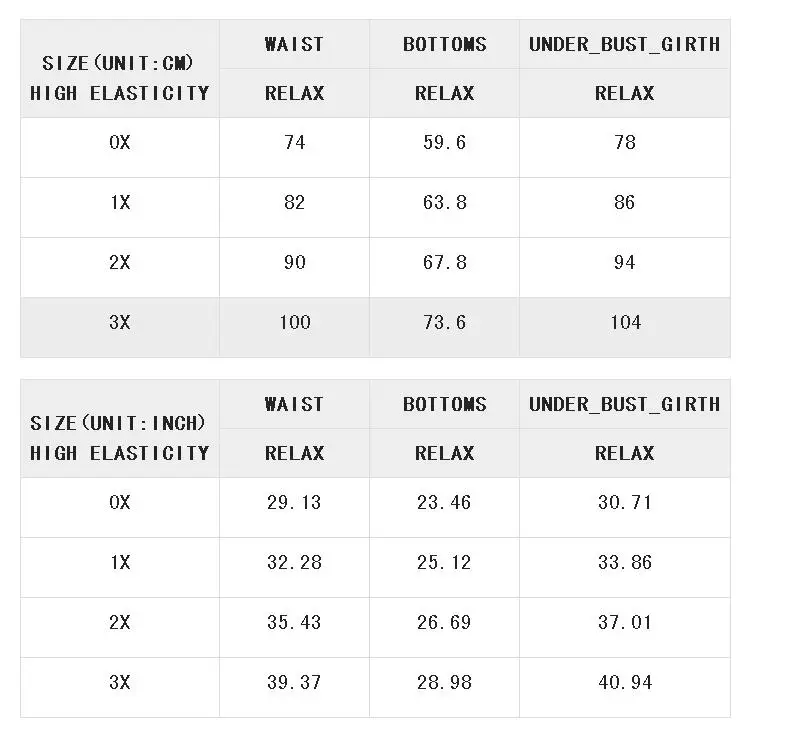Select the WAIST header in the cm table
This screenshot has height=736, width=789.
click(x=294, y=44)
